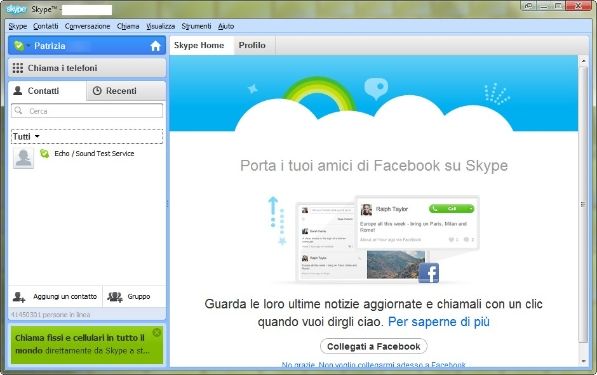597x375 pixels.
Task: Click the group people icon
Action: (x=115, y=297)
